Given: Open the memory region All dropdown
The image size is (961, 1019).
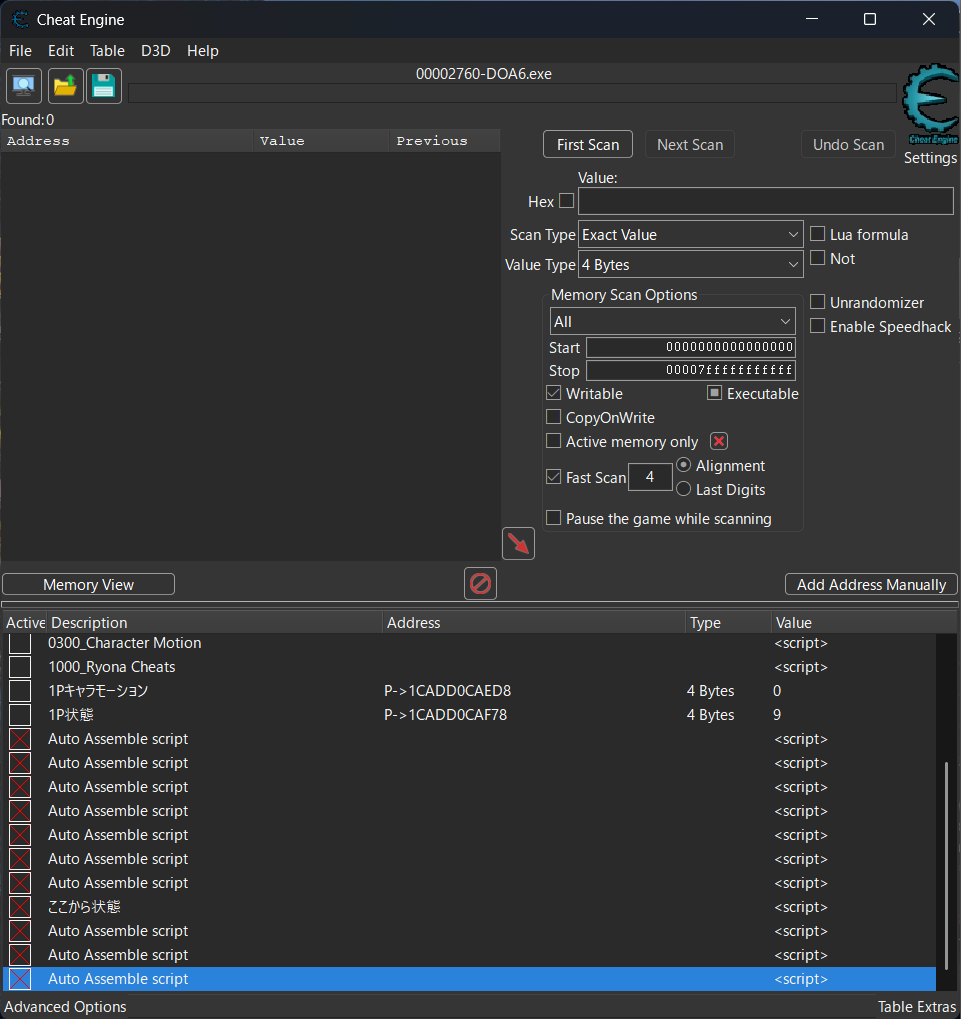Looking at the screenshot, I should [673, 322].
